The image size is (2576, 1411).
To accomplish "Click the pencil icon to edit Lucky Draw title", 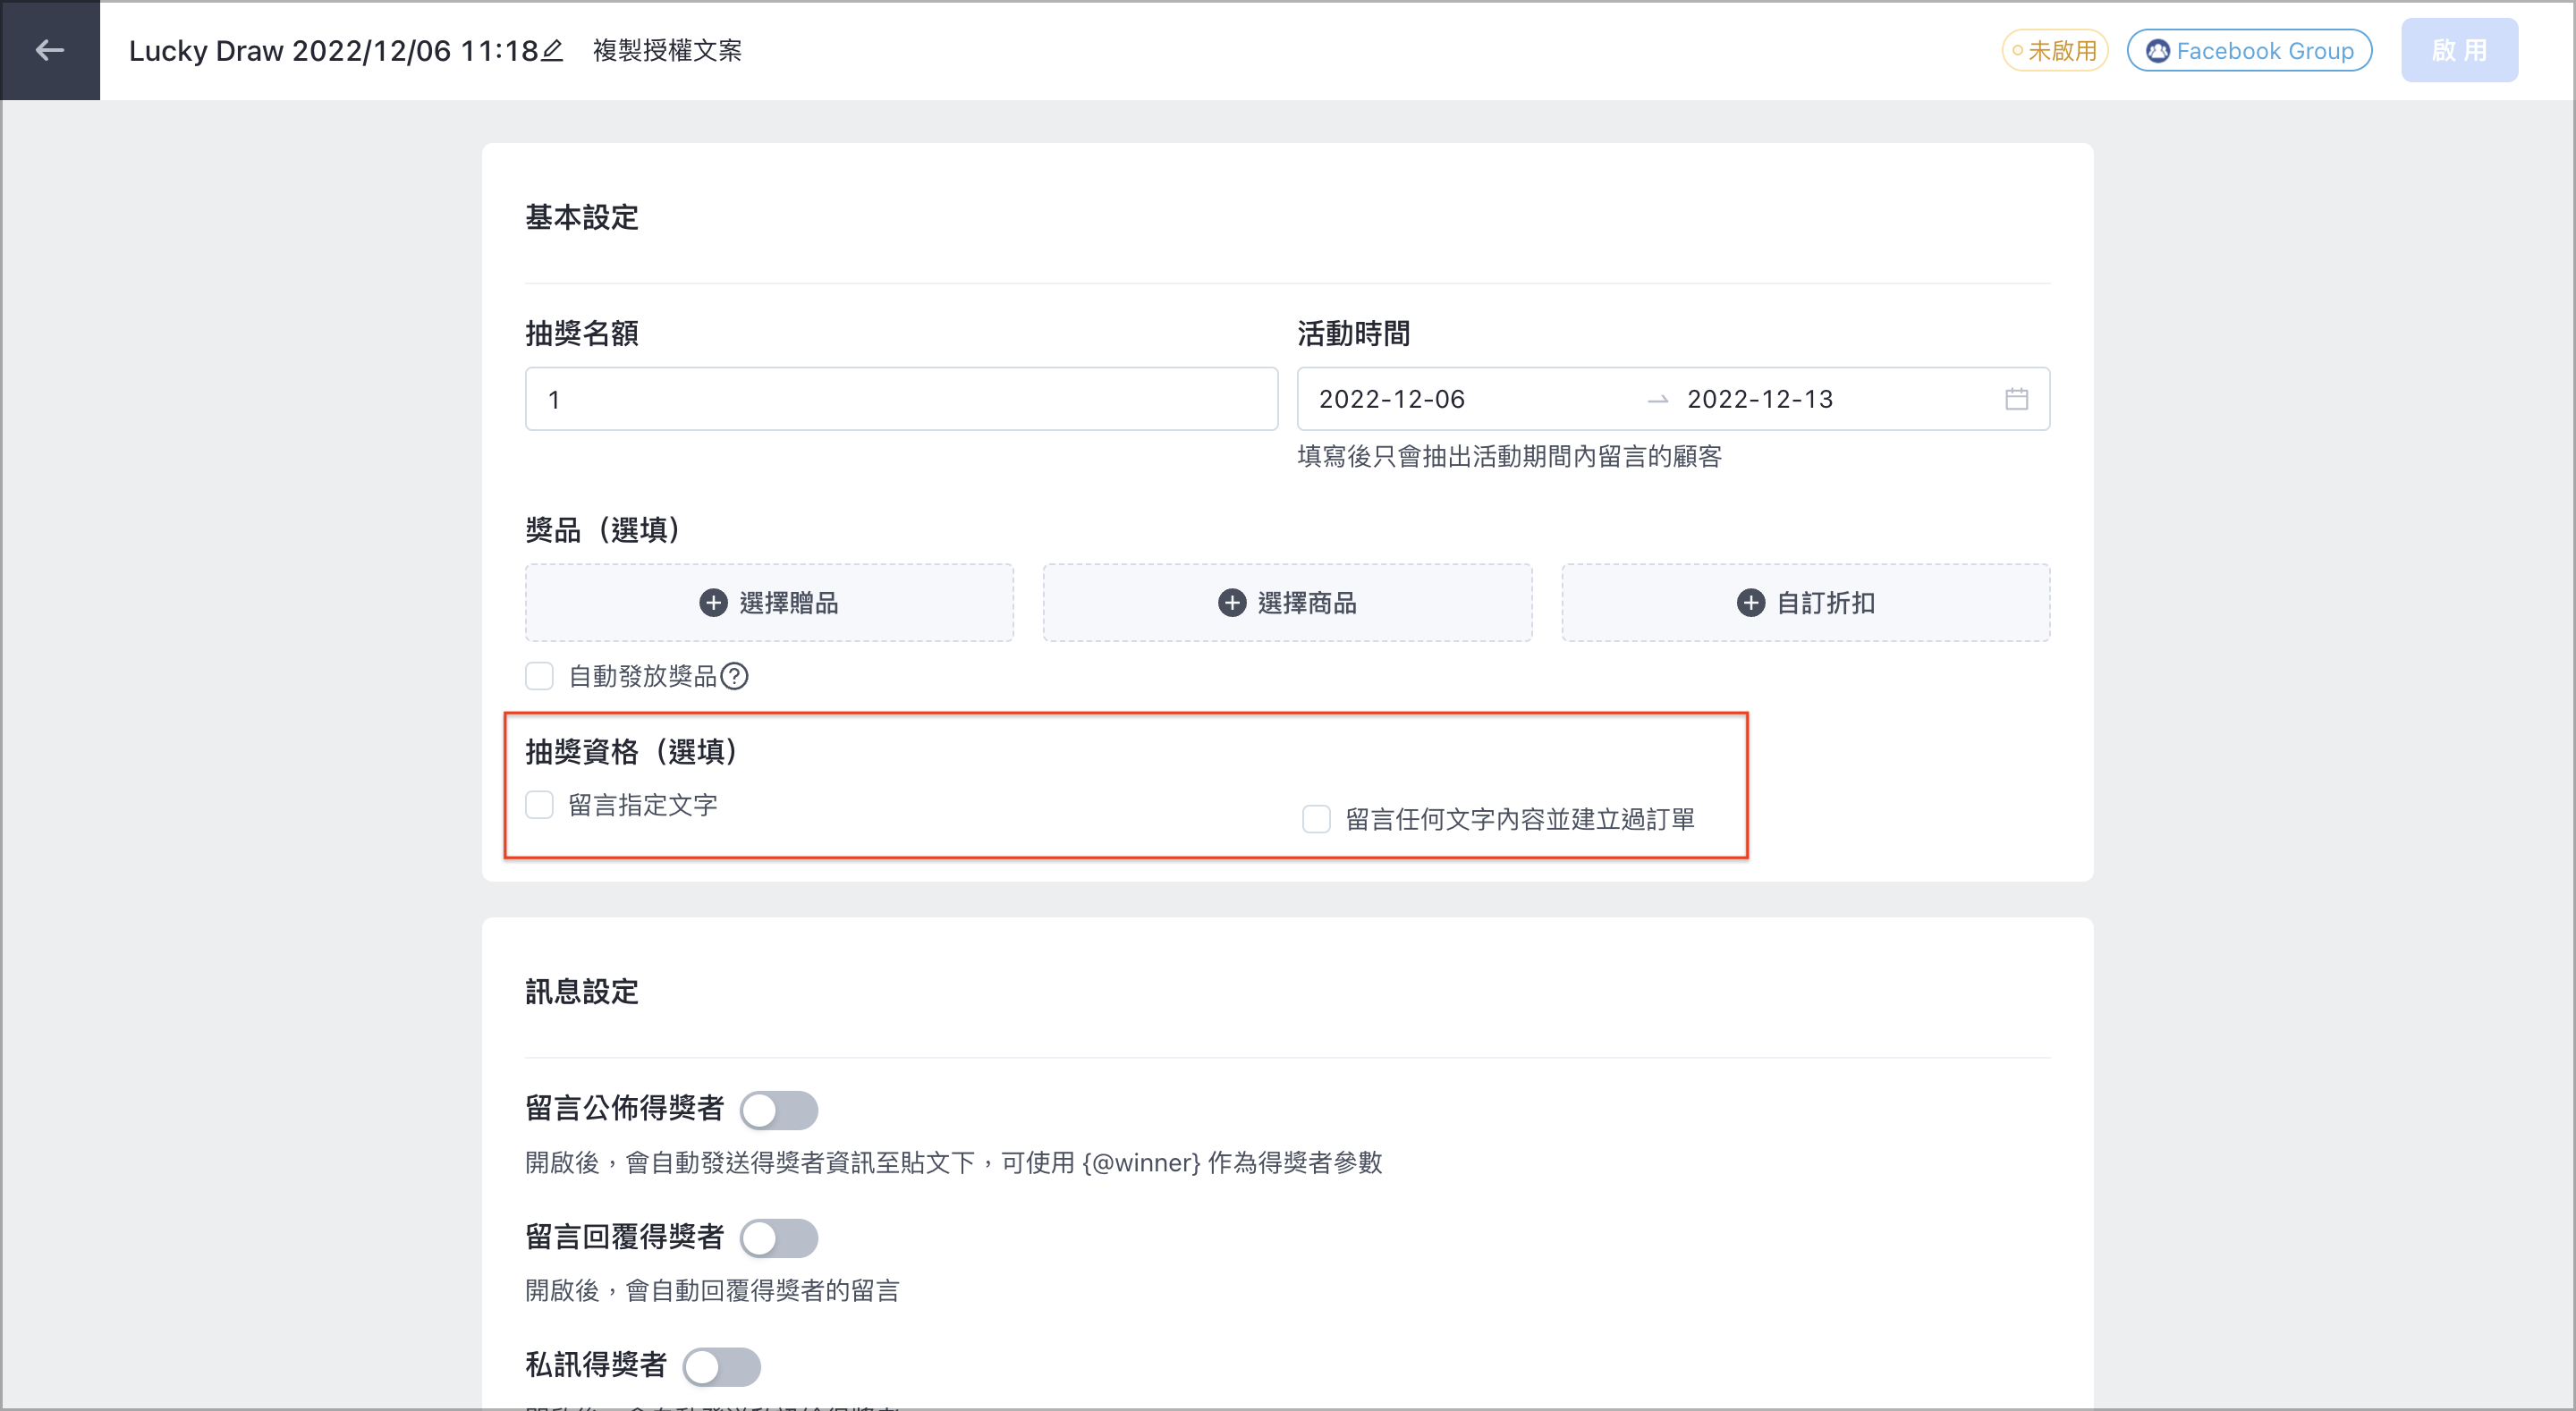I will (552, 50).
